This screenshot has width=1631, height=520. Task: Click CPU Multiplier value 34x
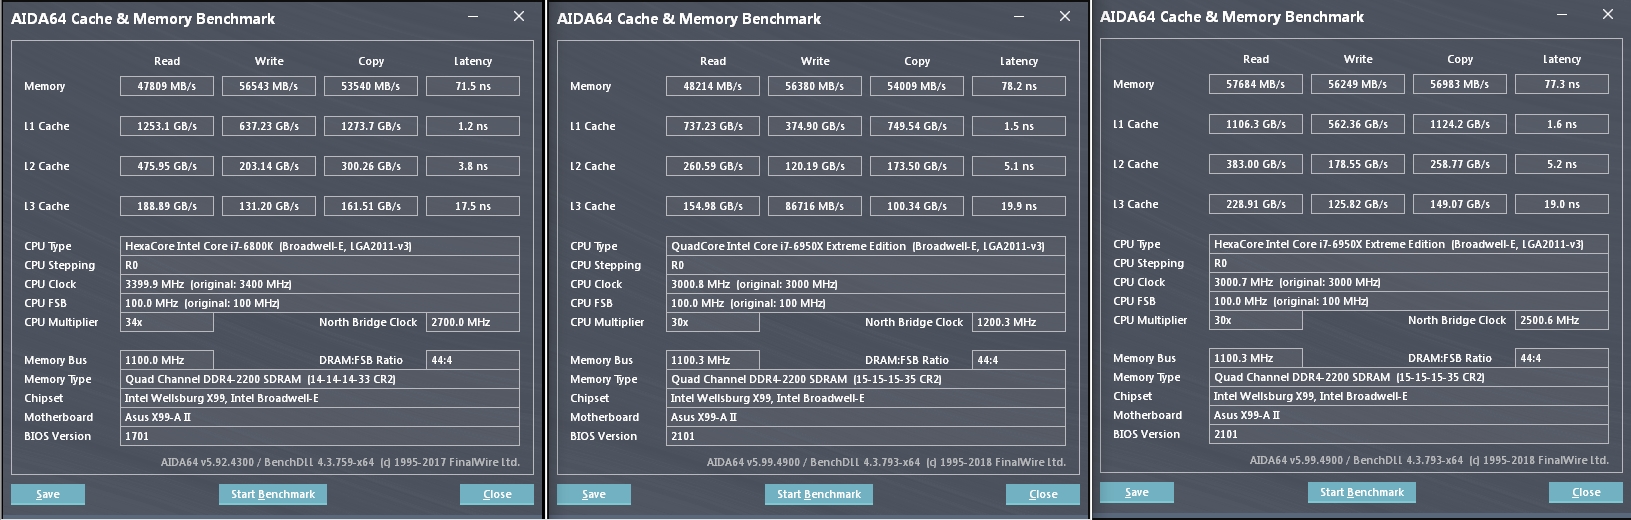click(167, 322)
